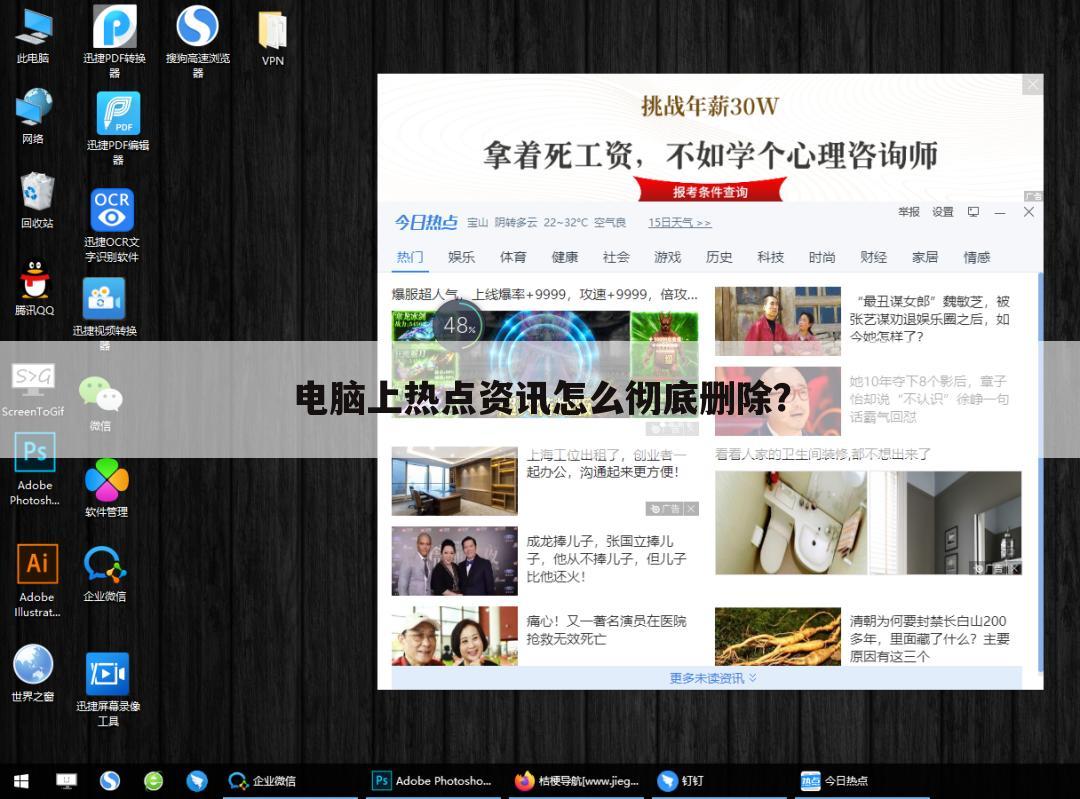The image size is (1080, 799).
Task: Close the 上海工位 ad with X
Action: pyautogui.click(x=692, y=508)
